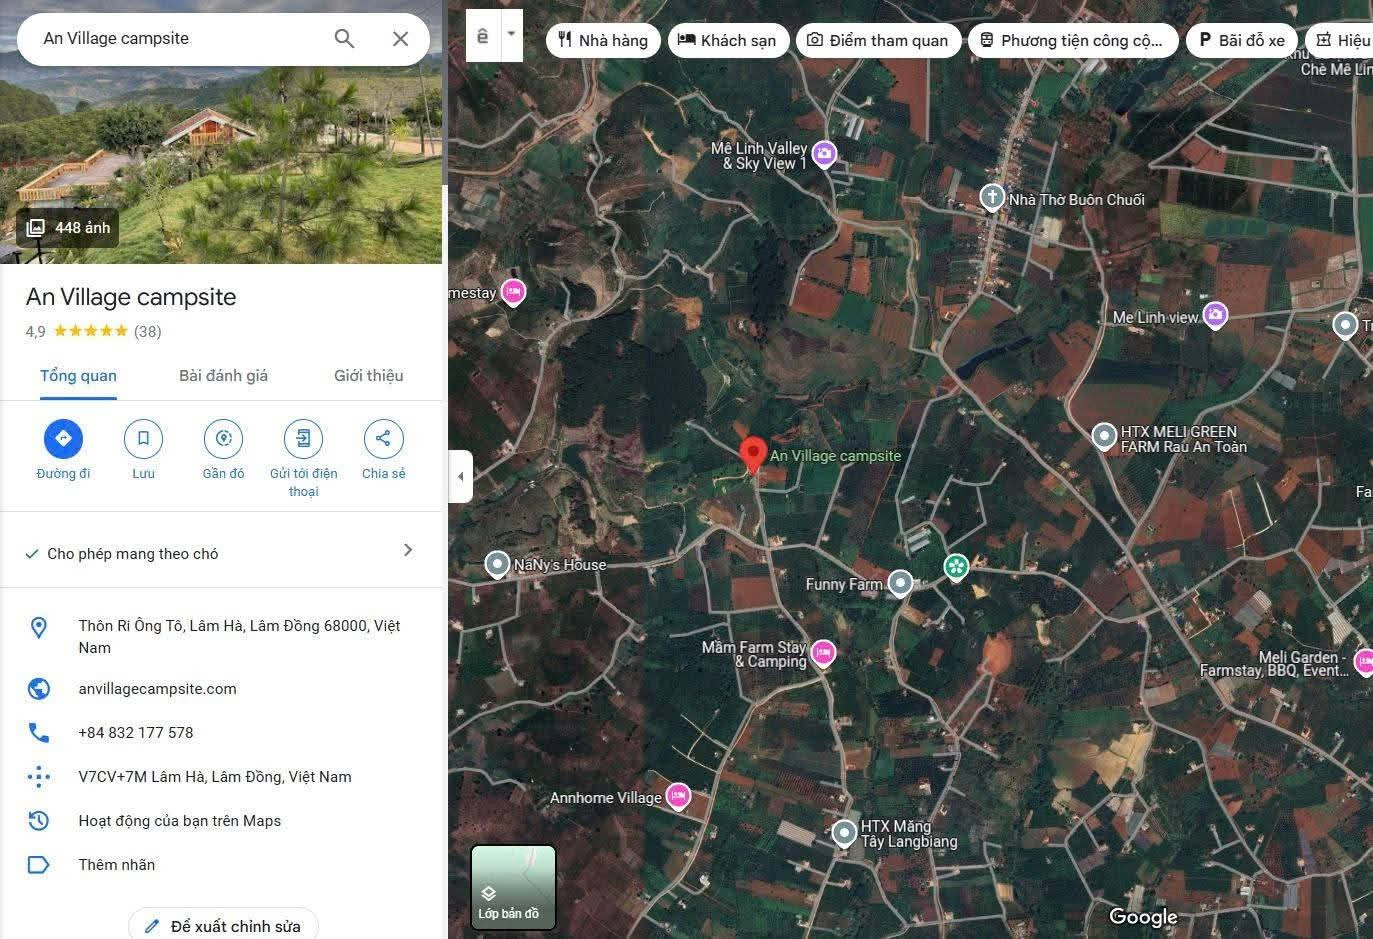Save place with the Lưu icon
Viewport: 1373px width, 939px height.
point(143,439)
